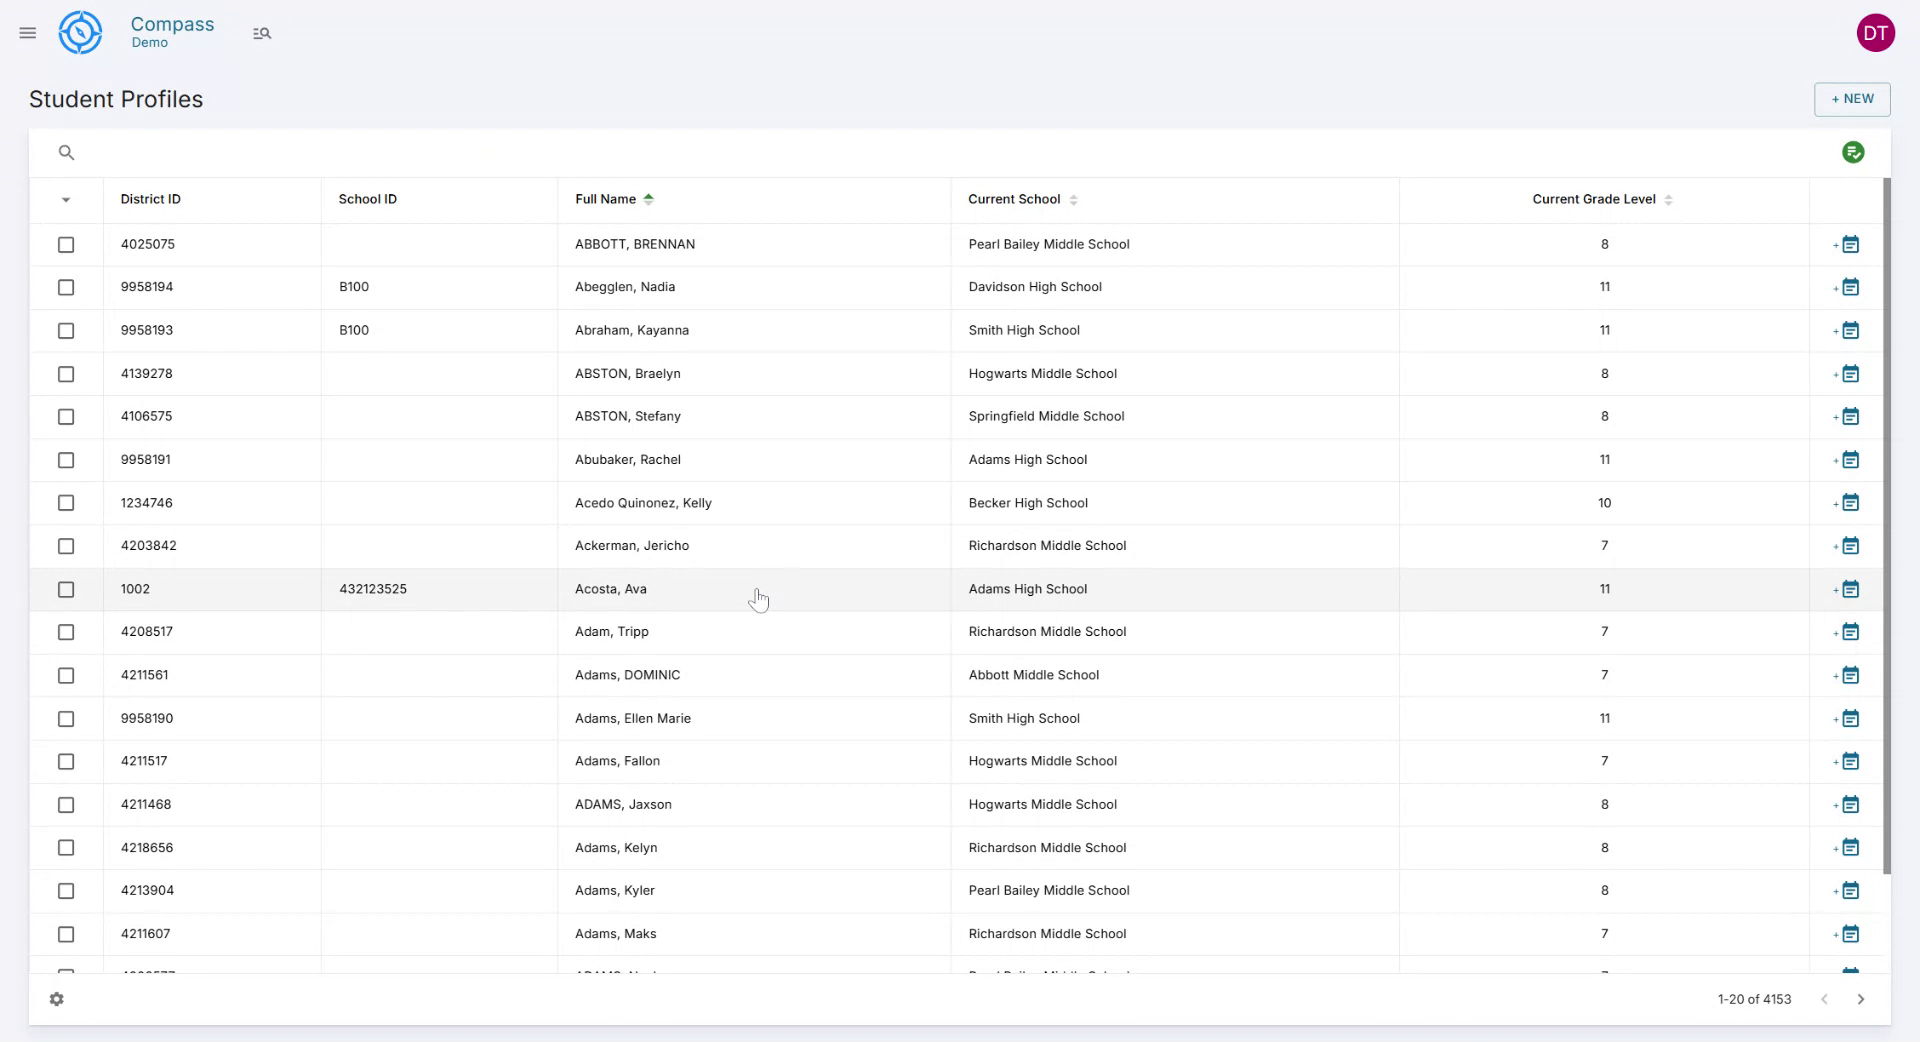
Task: Open the DT user avatar
Action: point(1876,32)
